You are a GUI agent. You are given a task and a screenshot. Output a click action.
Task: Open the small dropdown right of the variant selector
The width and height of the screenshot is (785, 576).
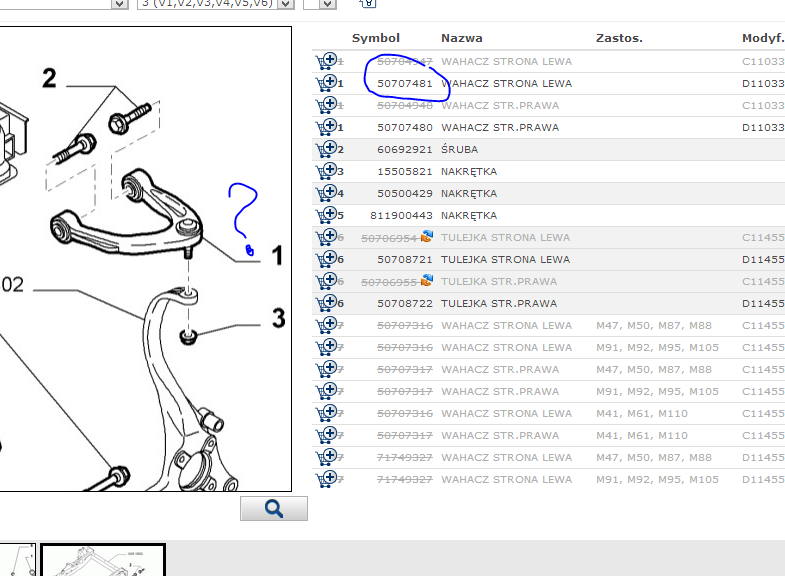click(327, 3)
